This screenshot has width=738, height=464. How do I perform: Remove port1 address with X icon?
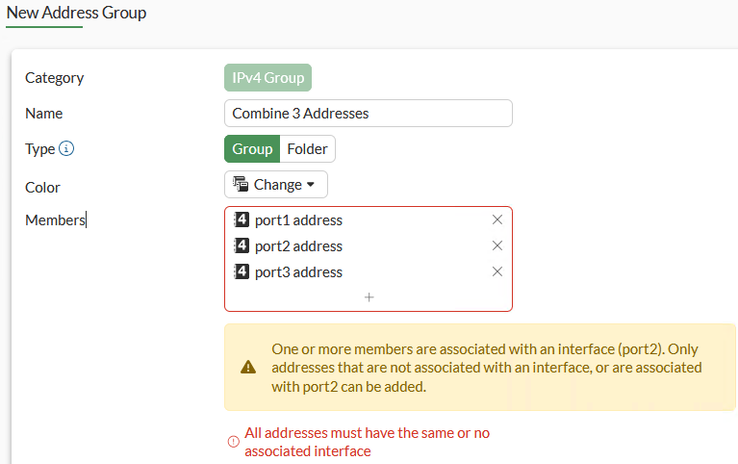click(497, 220)
